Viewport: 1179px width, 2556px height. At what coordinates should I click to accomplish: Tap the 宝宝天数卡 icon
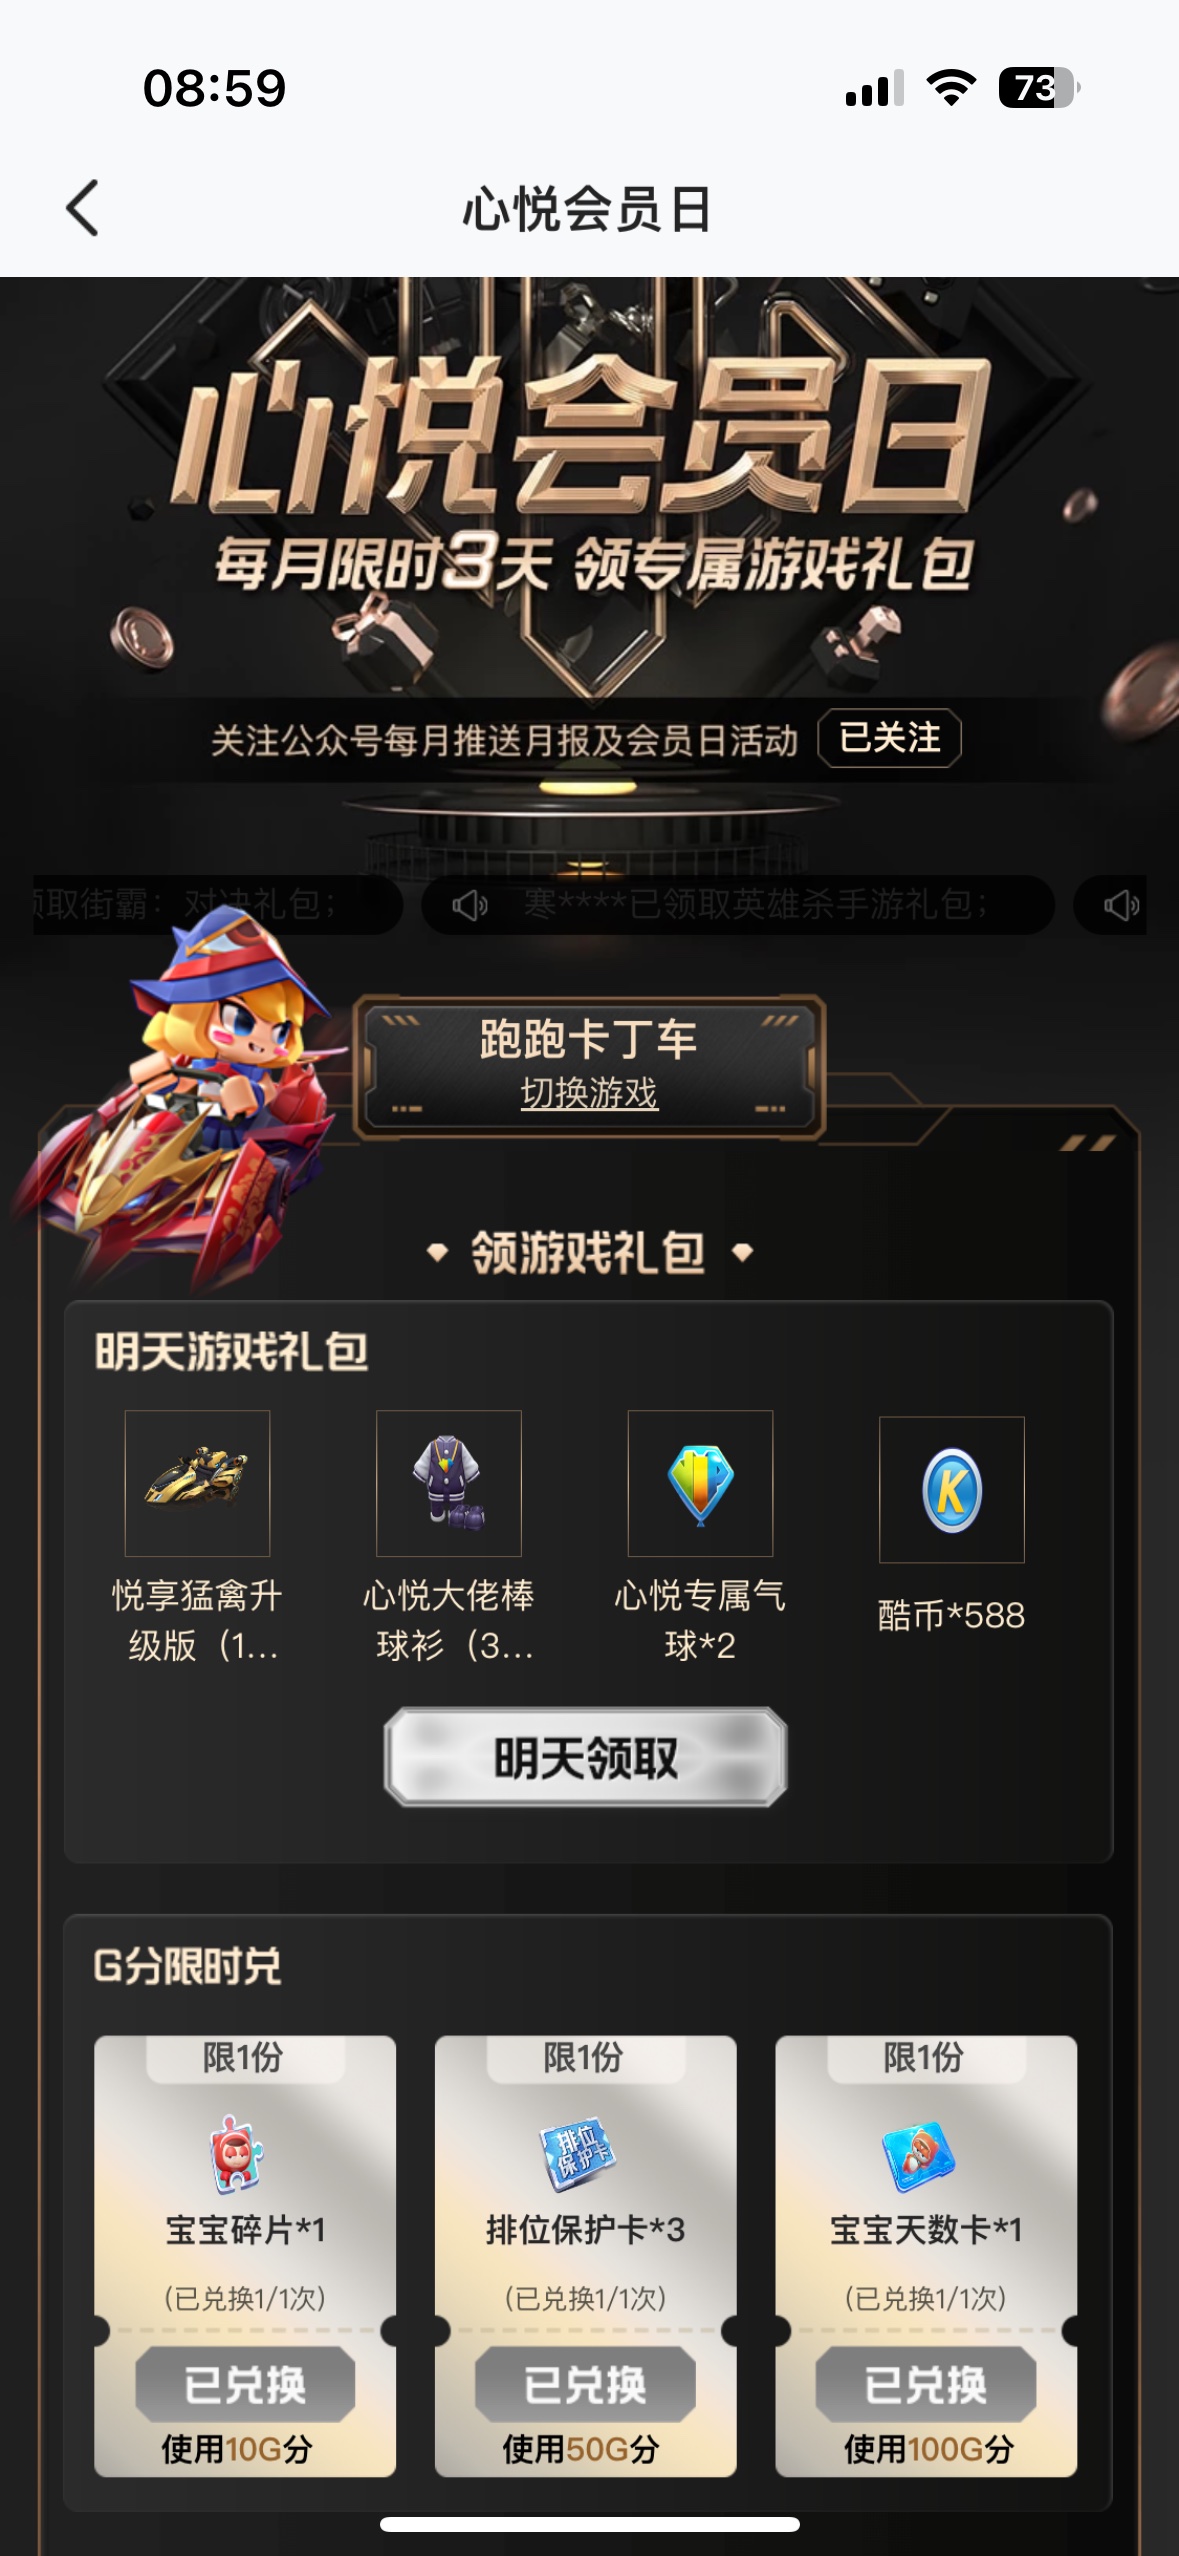[919, 2156]
